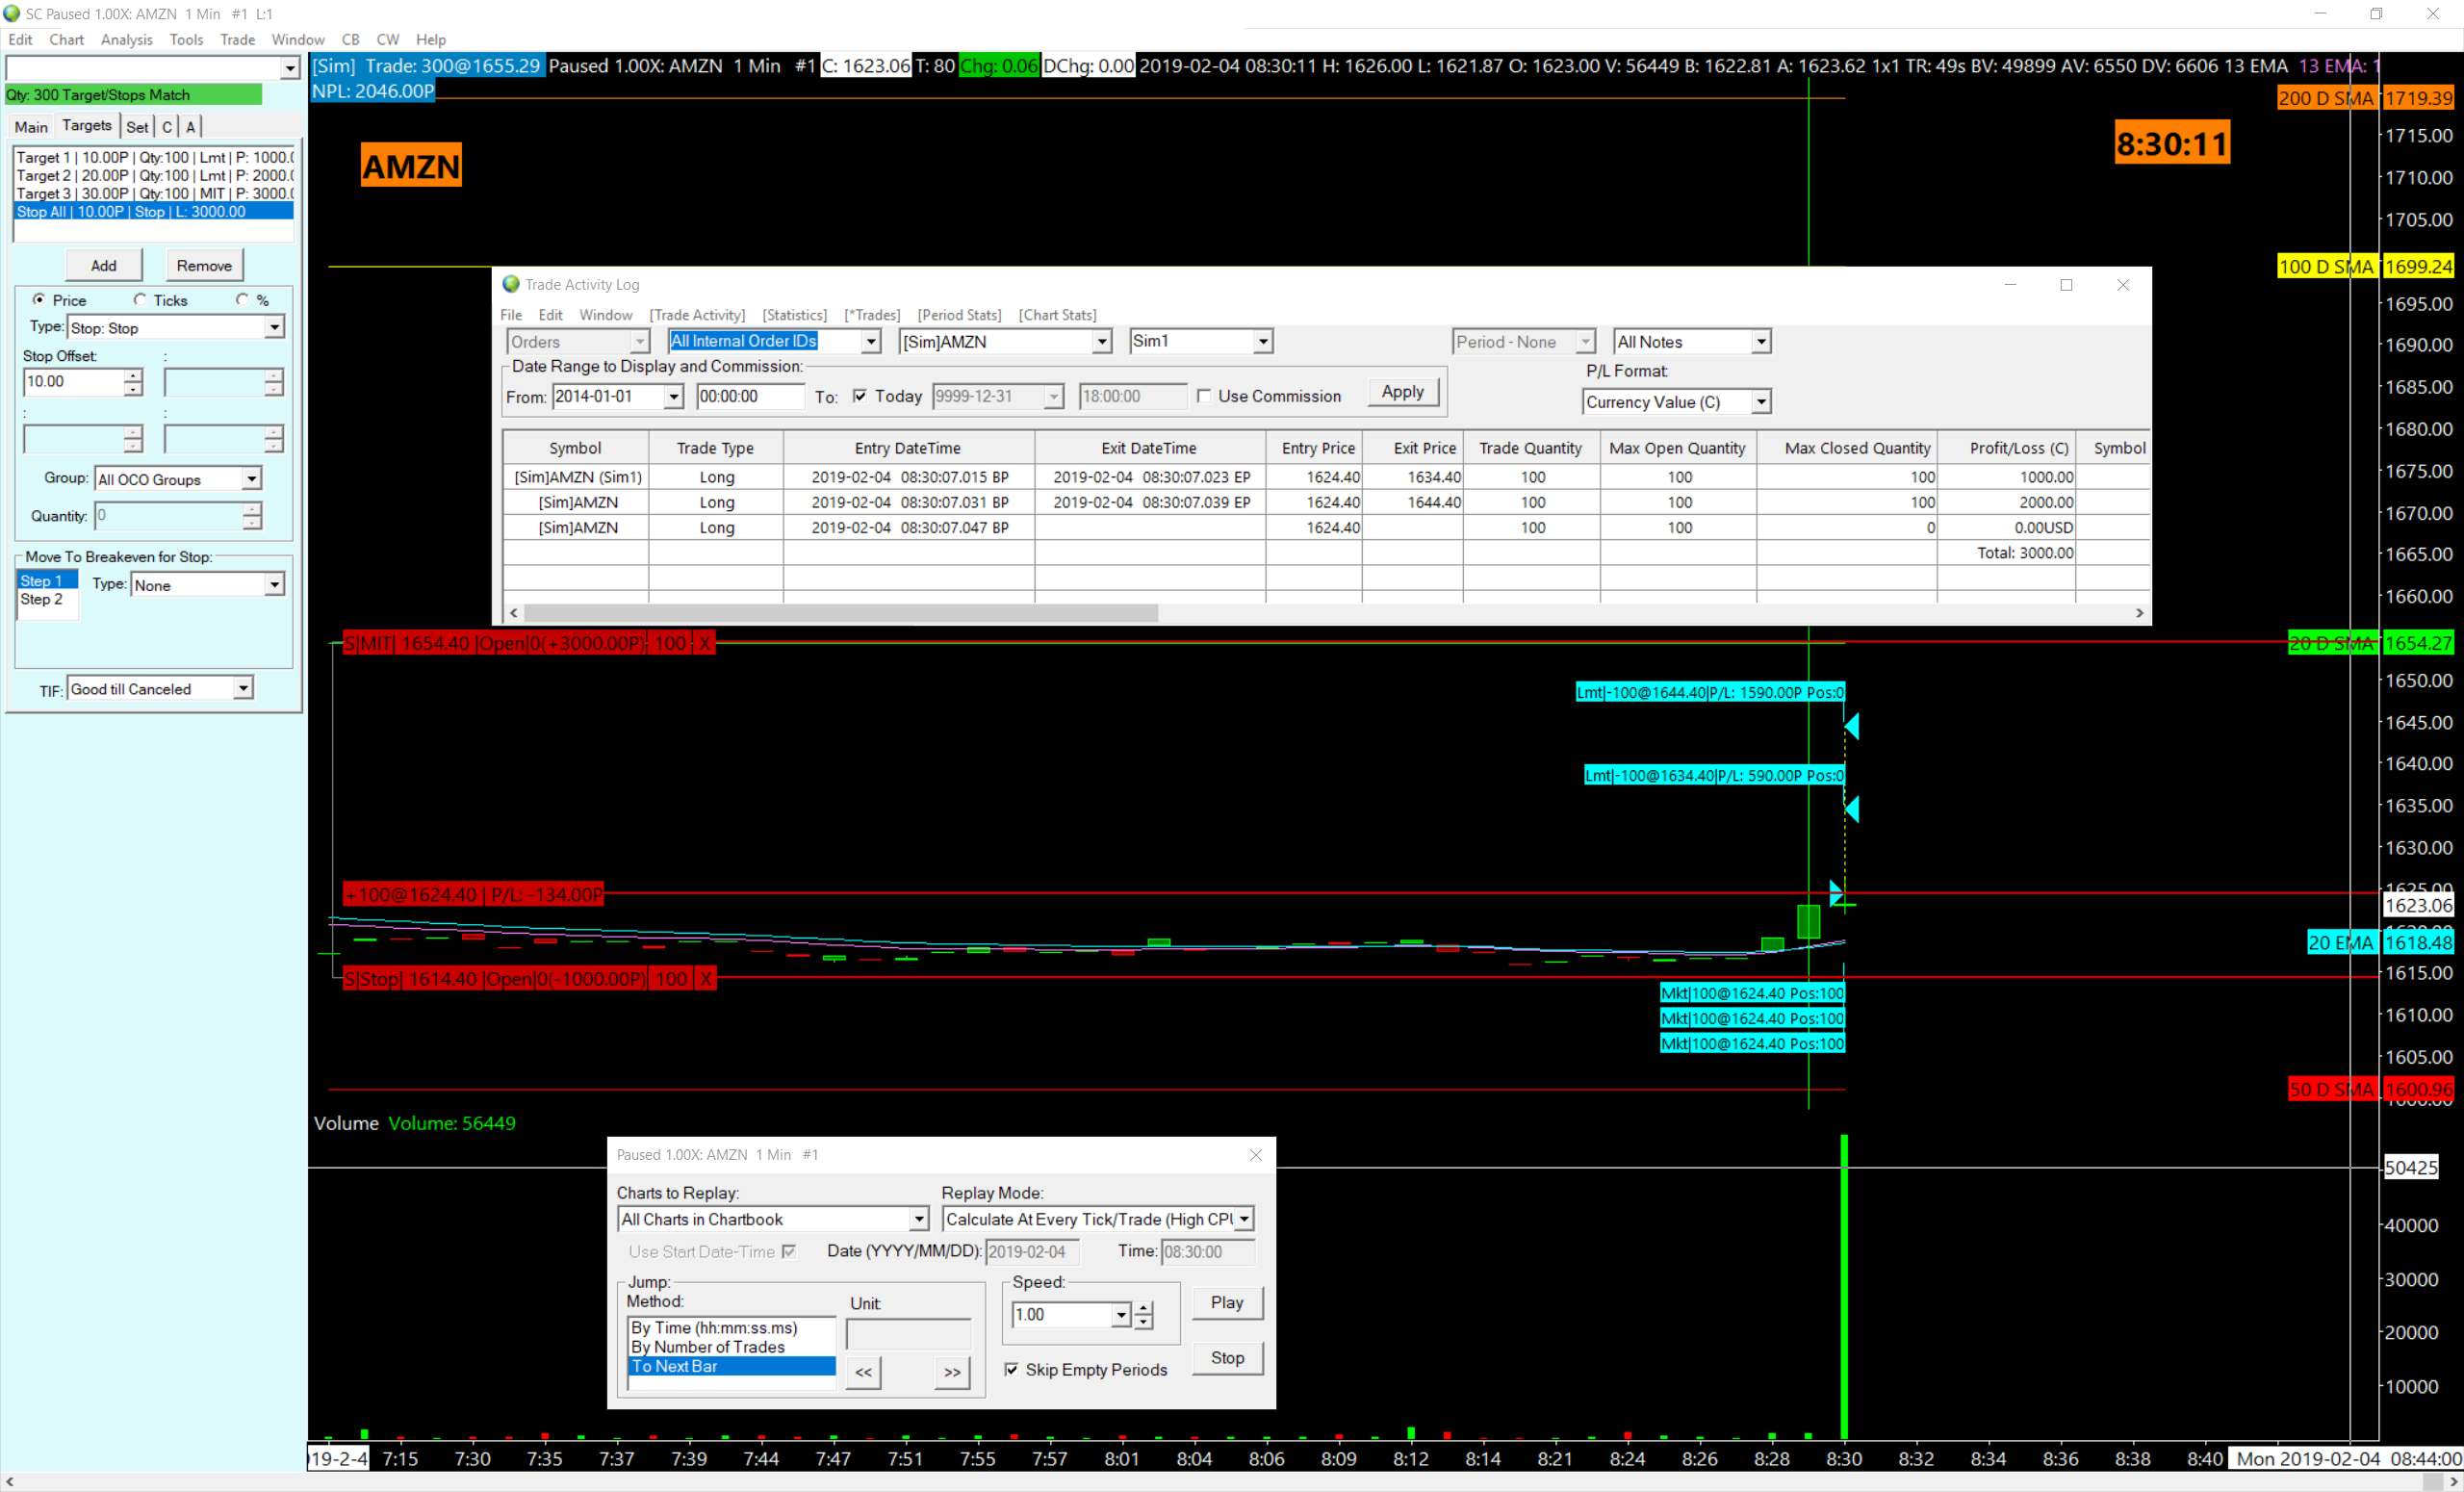The image size is (2464, 1492).
Task: Open the Analysis menu
Action: pos(126,40)
